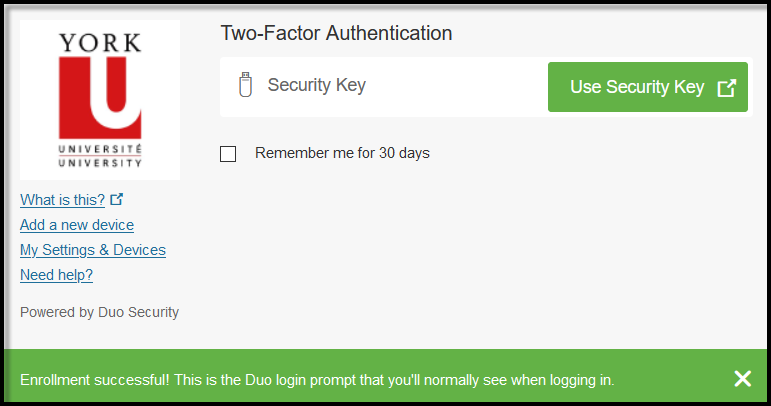
Task: Click the Two-Factor Authentication heading
Action: 336,33
